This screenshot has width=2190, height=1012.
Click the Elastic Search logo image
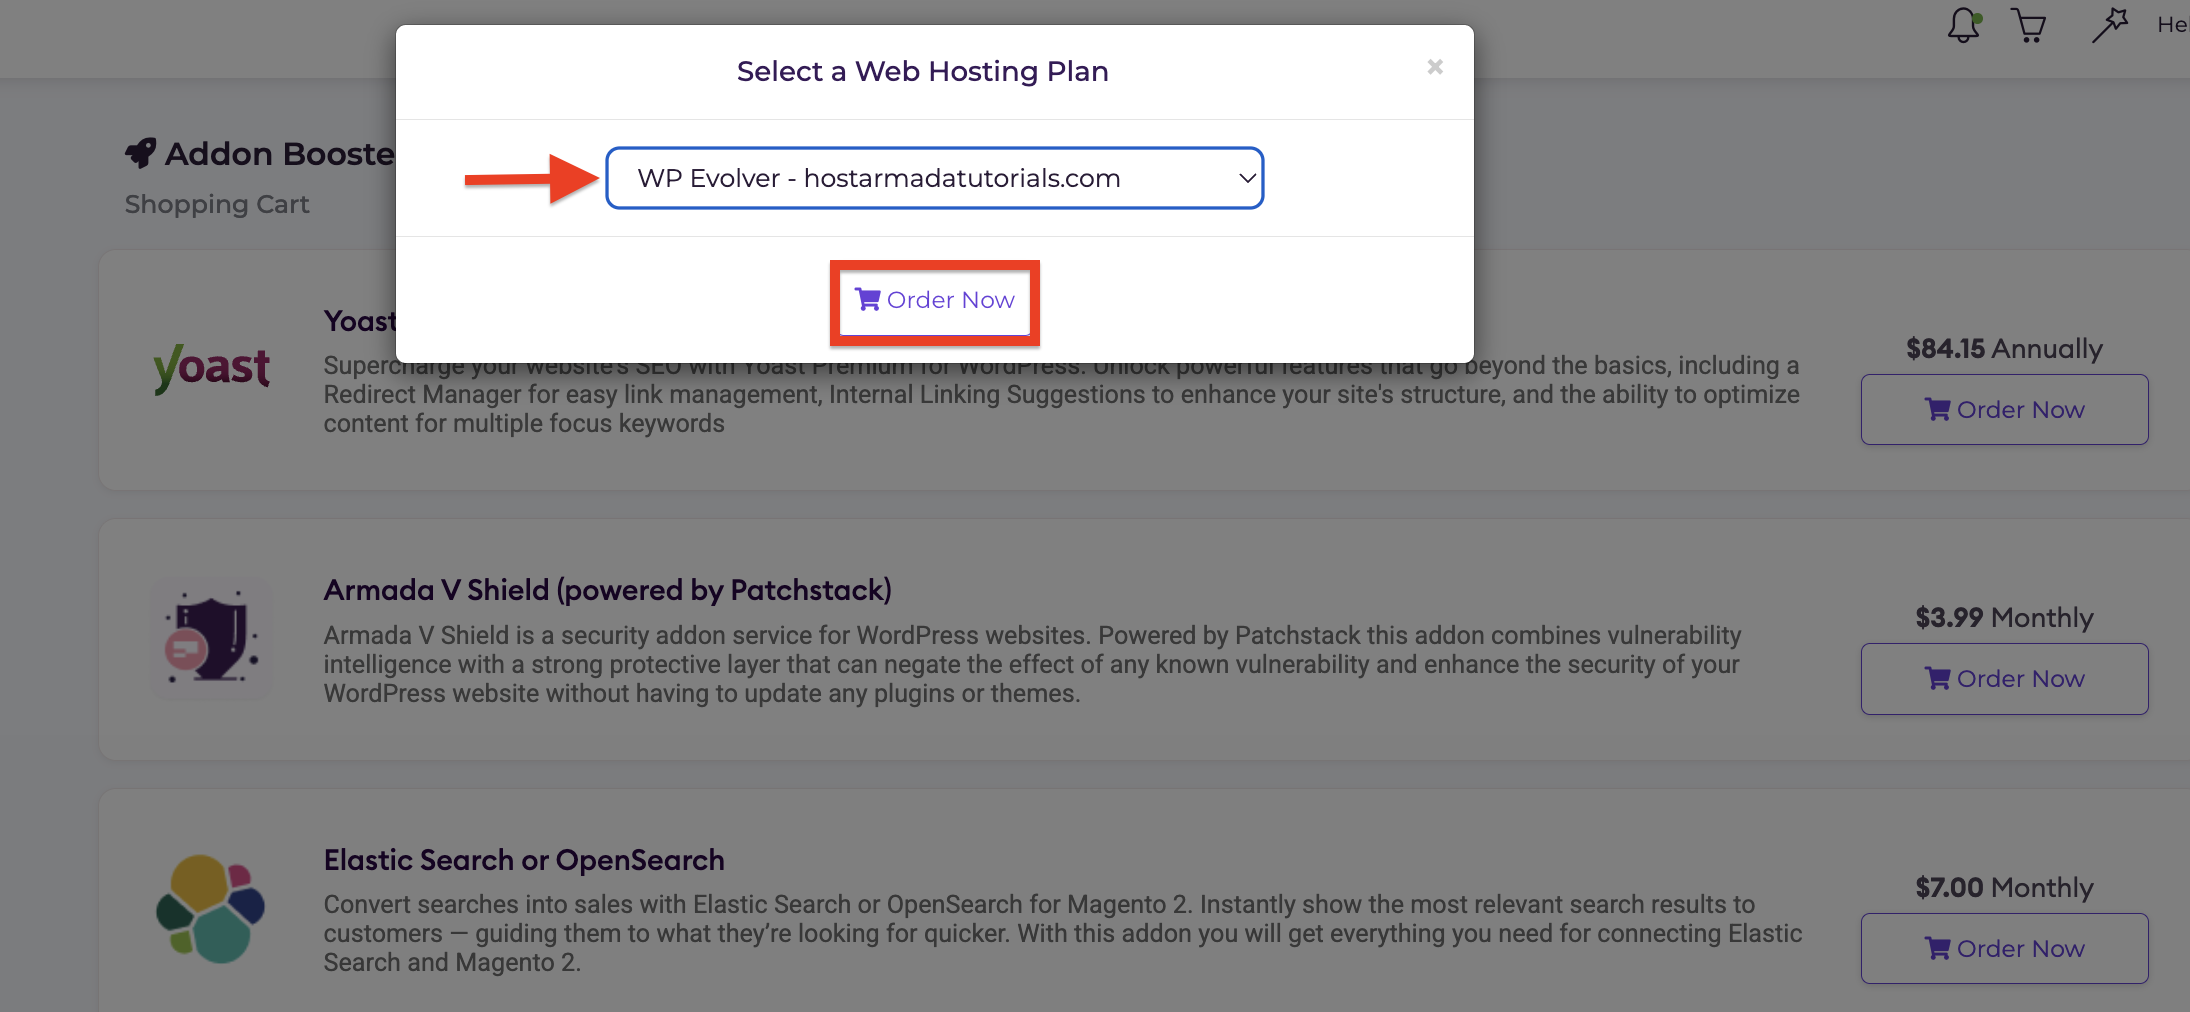pyautogui.click(x=211, y=908)
